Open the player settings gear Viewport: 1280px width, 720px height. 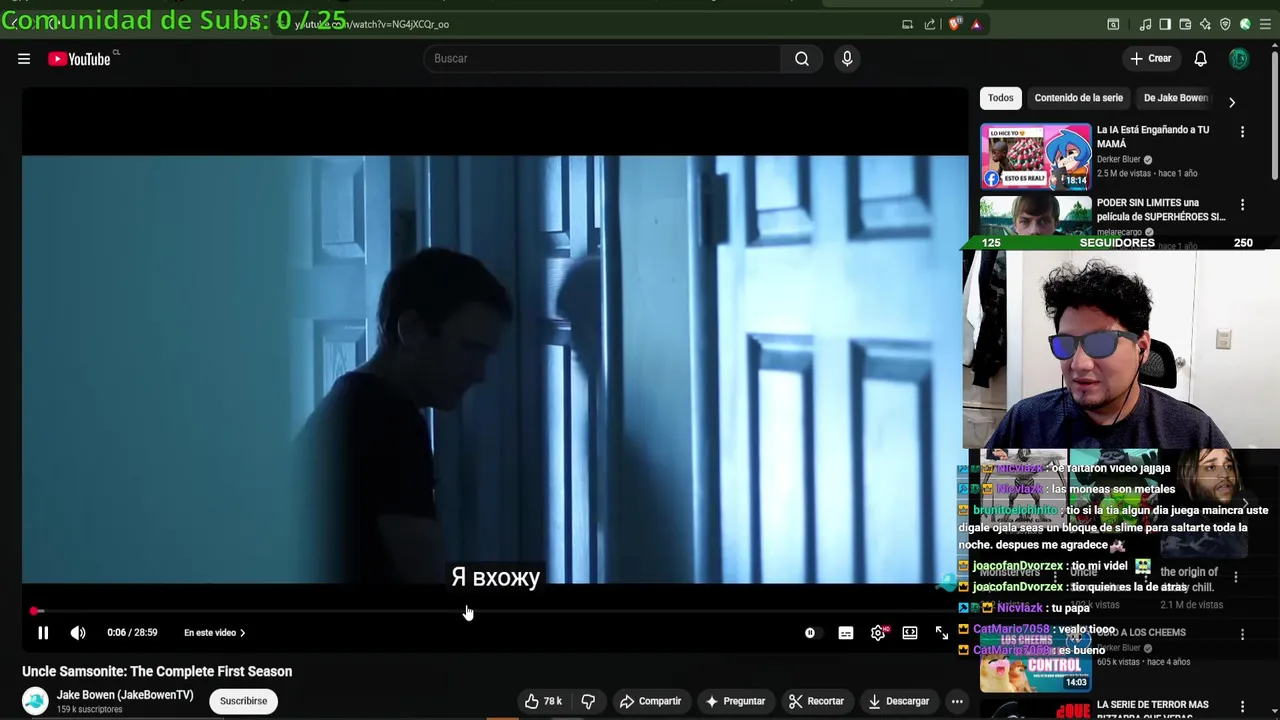click(x=878, y=633)
